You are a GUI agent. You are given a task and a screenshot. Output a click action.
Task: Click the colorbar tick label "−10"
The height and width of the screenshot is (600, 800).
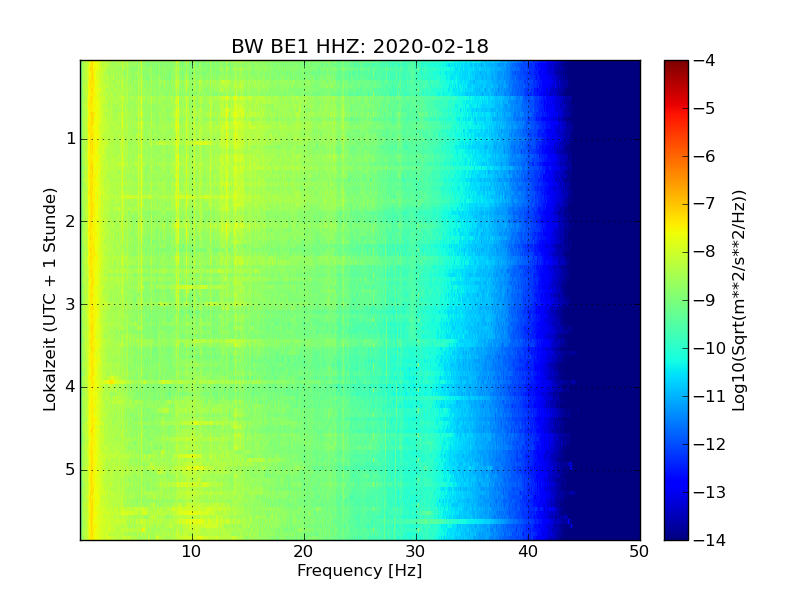click(710, 348)
